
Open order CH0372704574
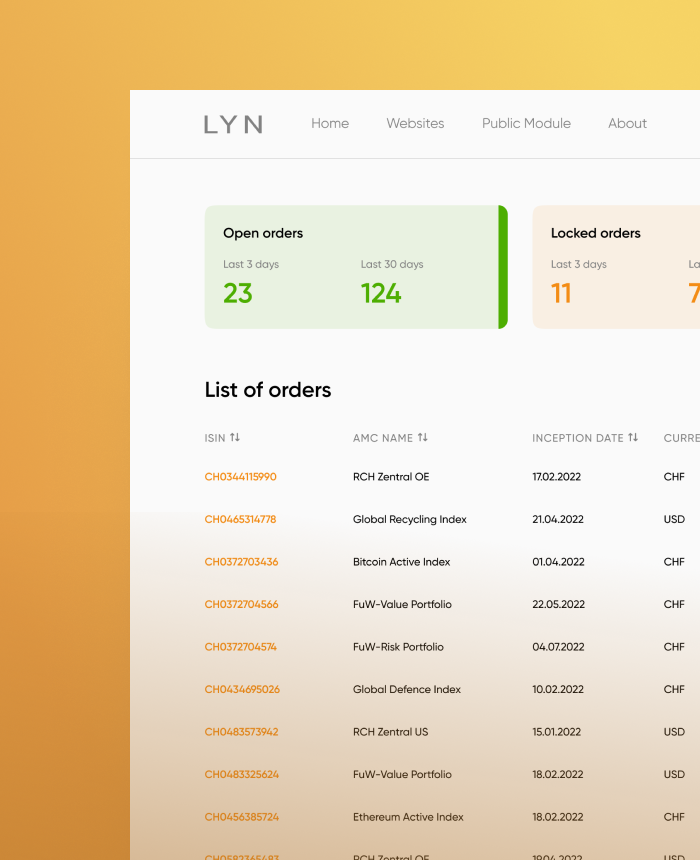pyautogui.click(x=241, y=647)
